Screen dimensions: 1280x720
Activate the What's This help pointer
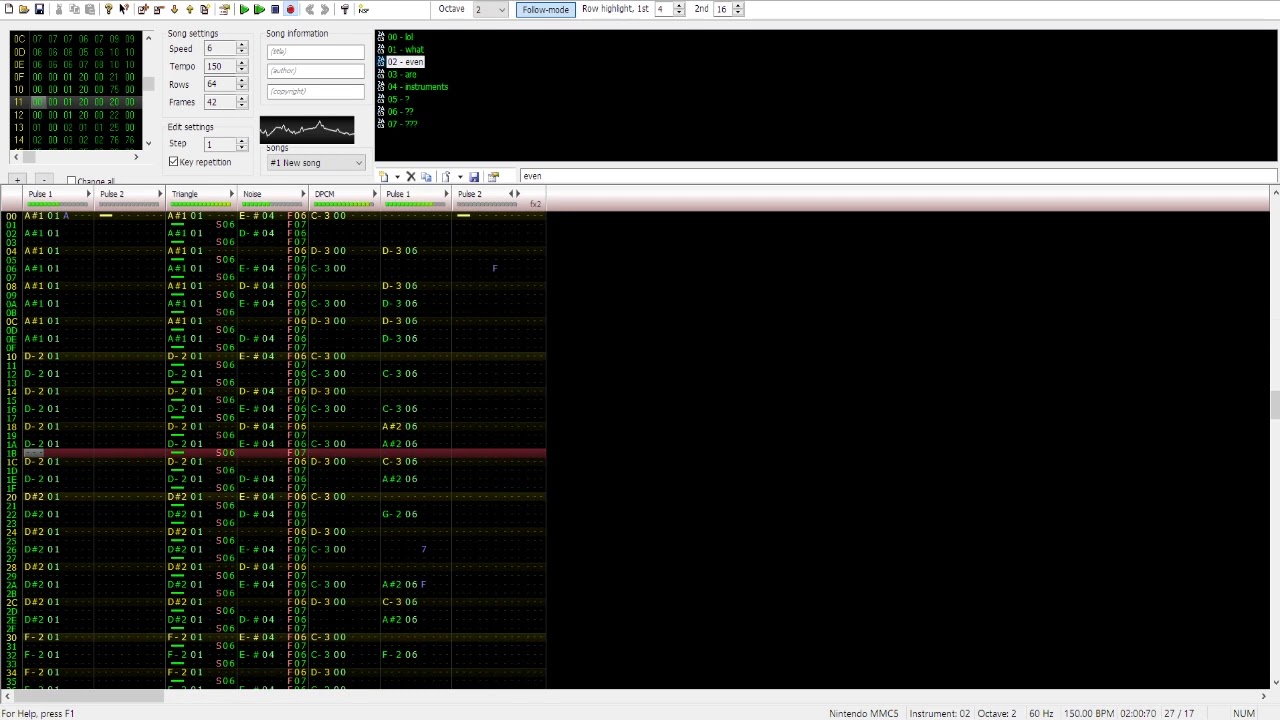(124, 9)
